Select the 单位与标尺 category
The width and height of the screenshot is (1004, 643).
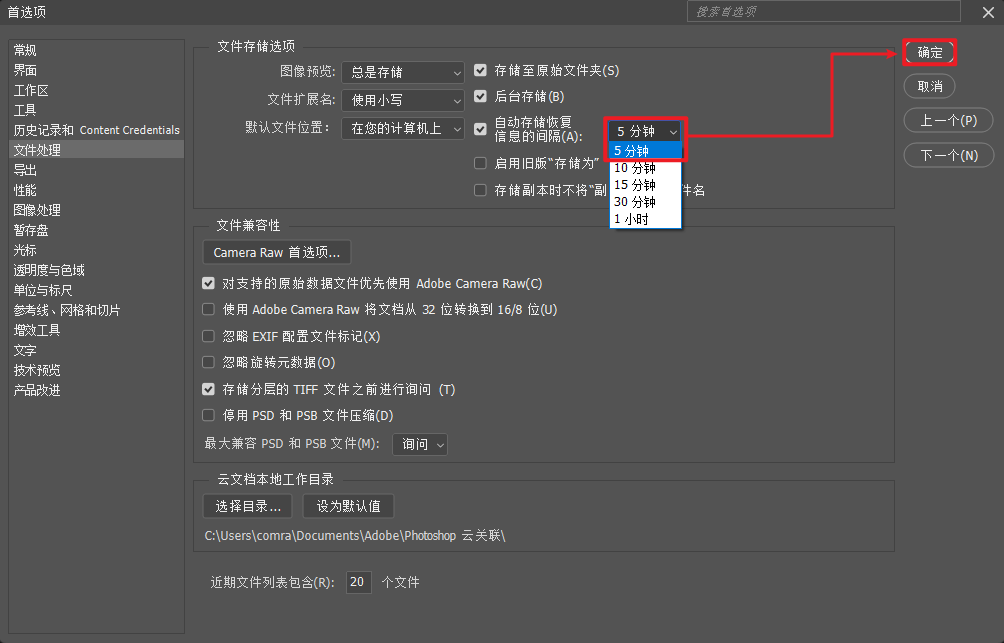43,290
